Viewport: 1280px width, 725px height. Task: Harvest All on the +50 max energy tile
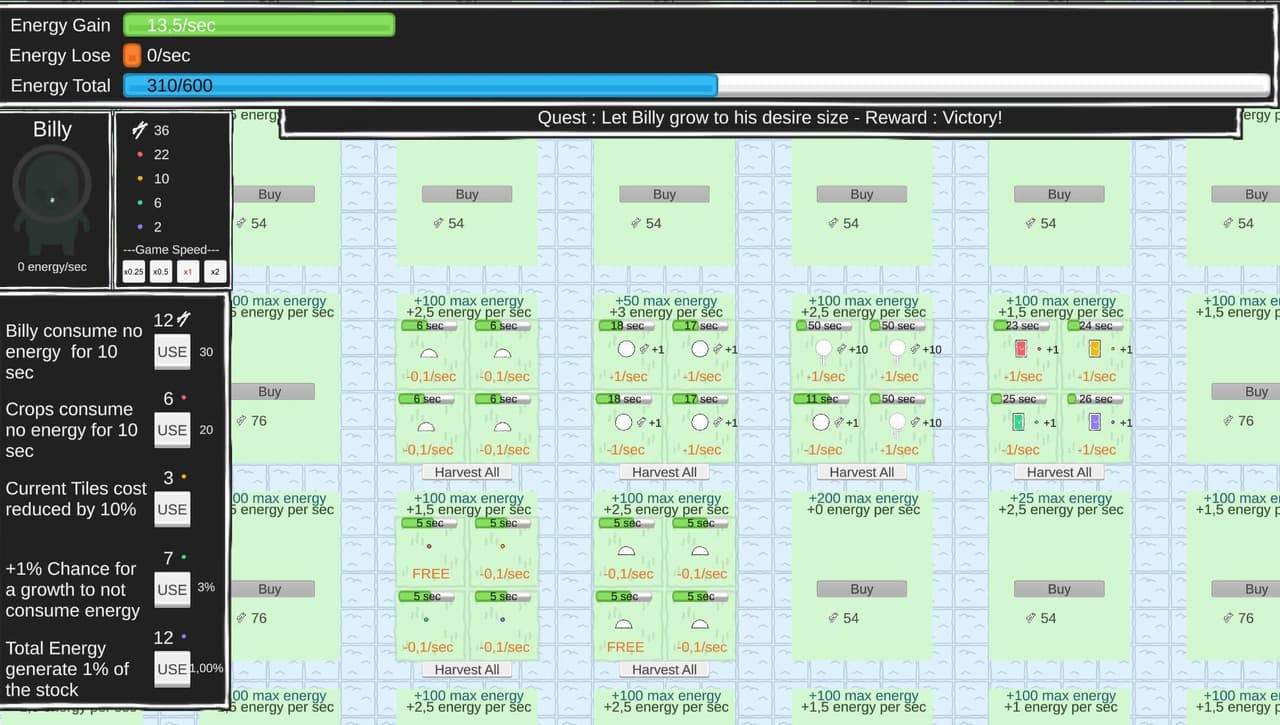(x=664, y=472)
